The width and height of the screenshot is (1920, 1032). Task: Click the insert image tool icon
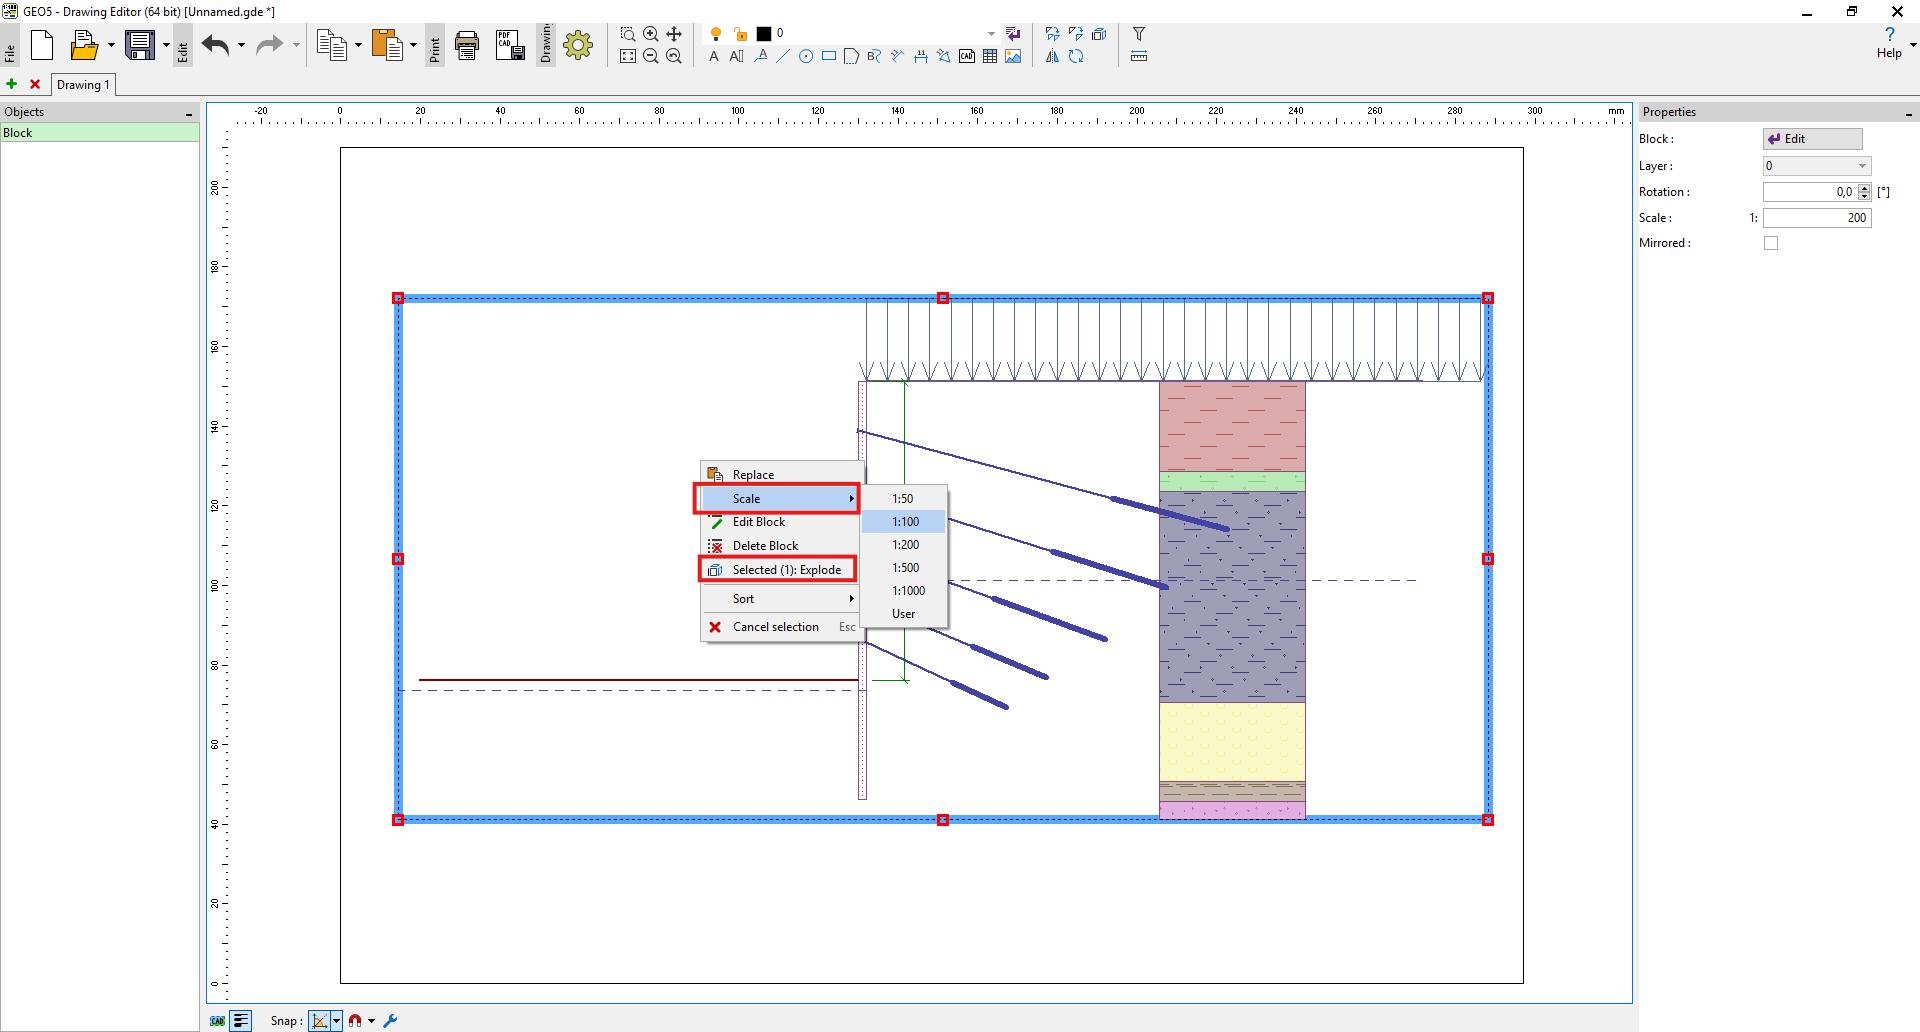tap(1013, 57)
